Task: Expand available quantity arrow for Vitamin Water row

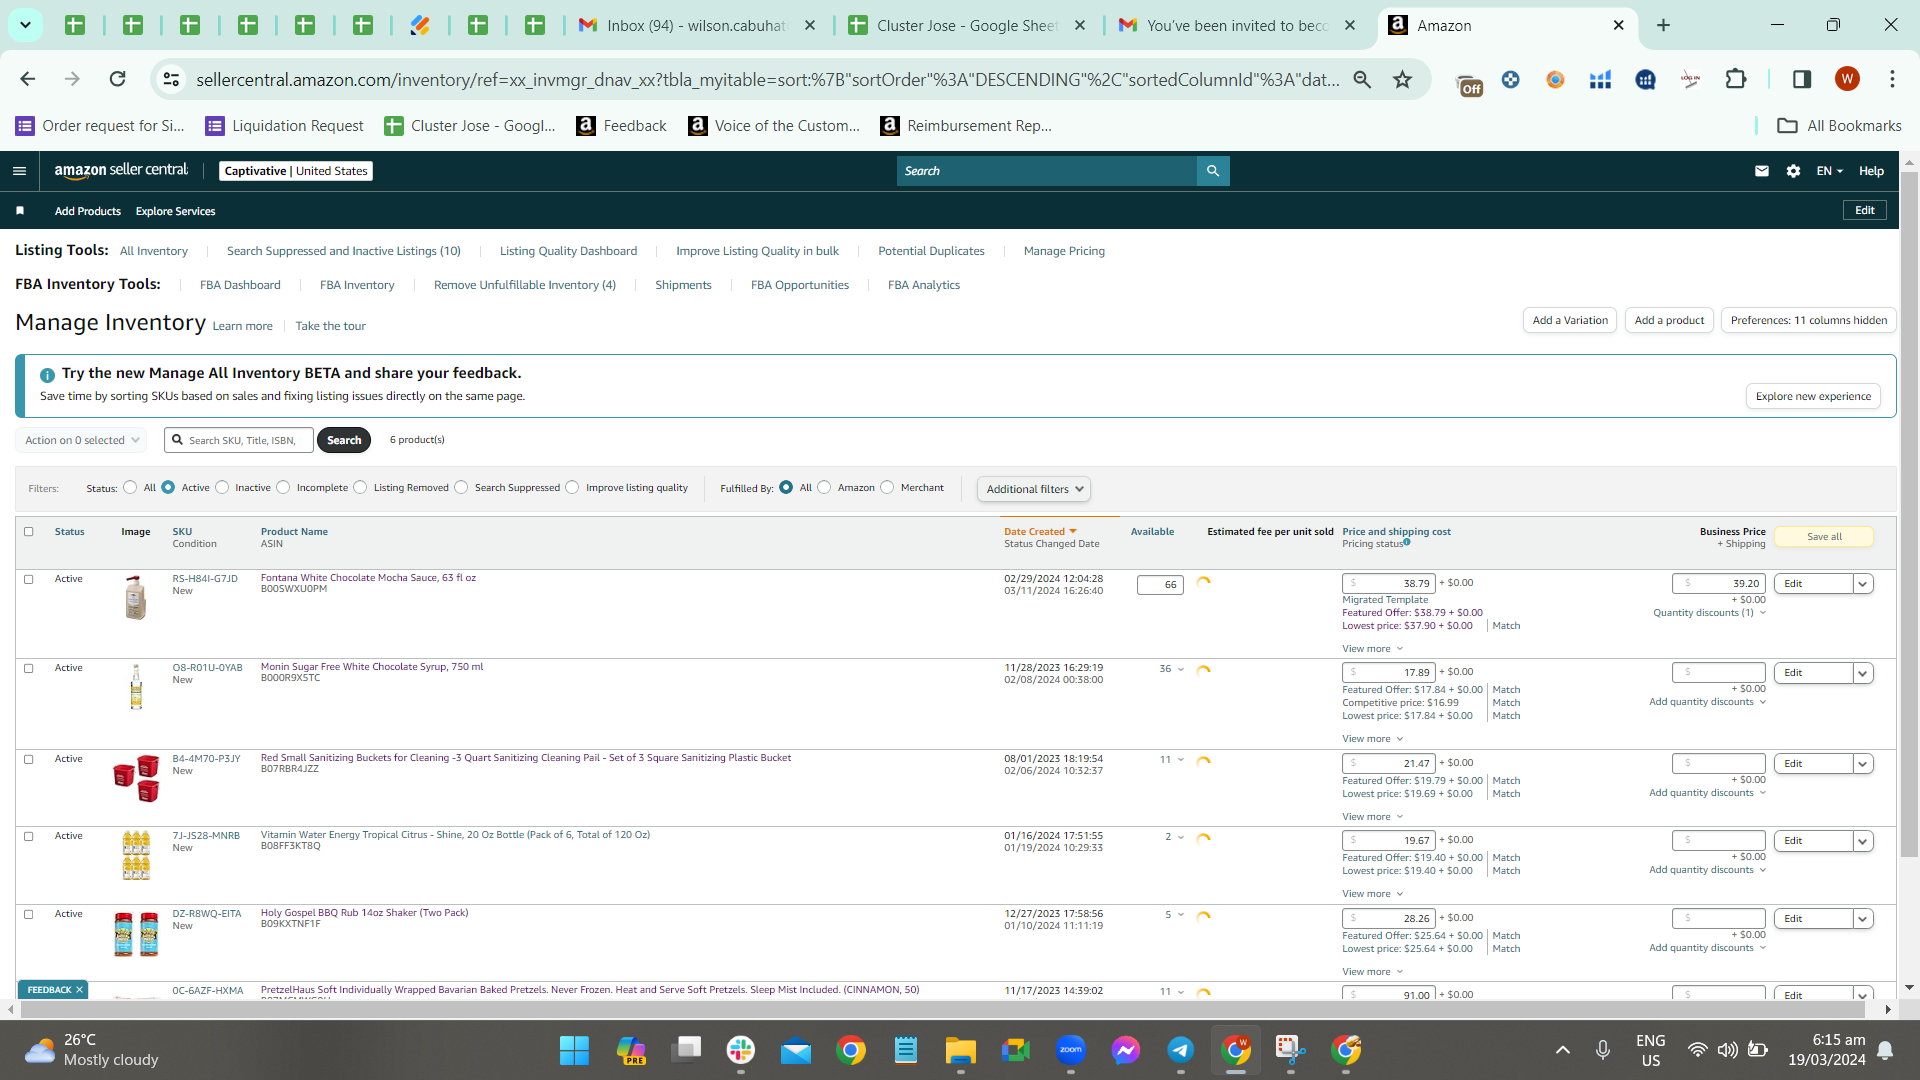Action: pyautogui.click(x=1181, y=837)
